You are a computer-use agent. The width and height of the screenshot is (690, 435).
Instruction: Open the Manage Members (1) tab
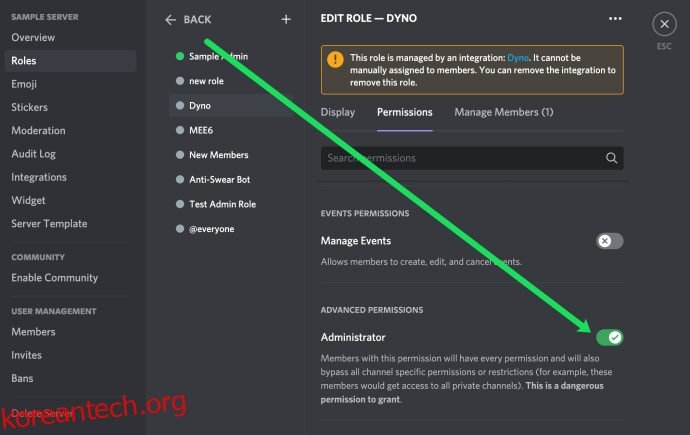[504, 112]
